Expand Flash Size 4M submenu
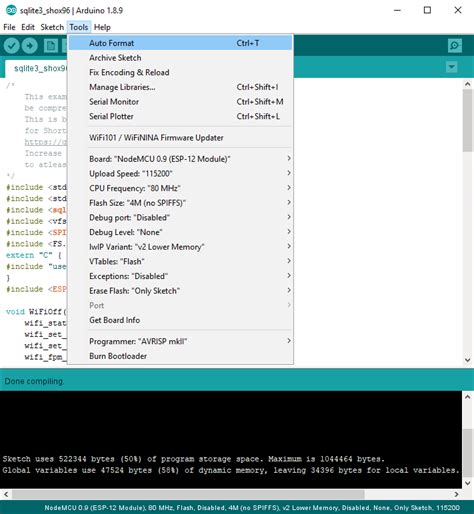This screenshot has width=474, height=514. 180,203
